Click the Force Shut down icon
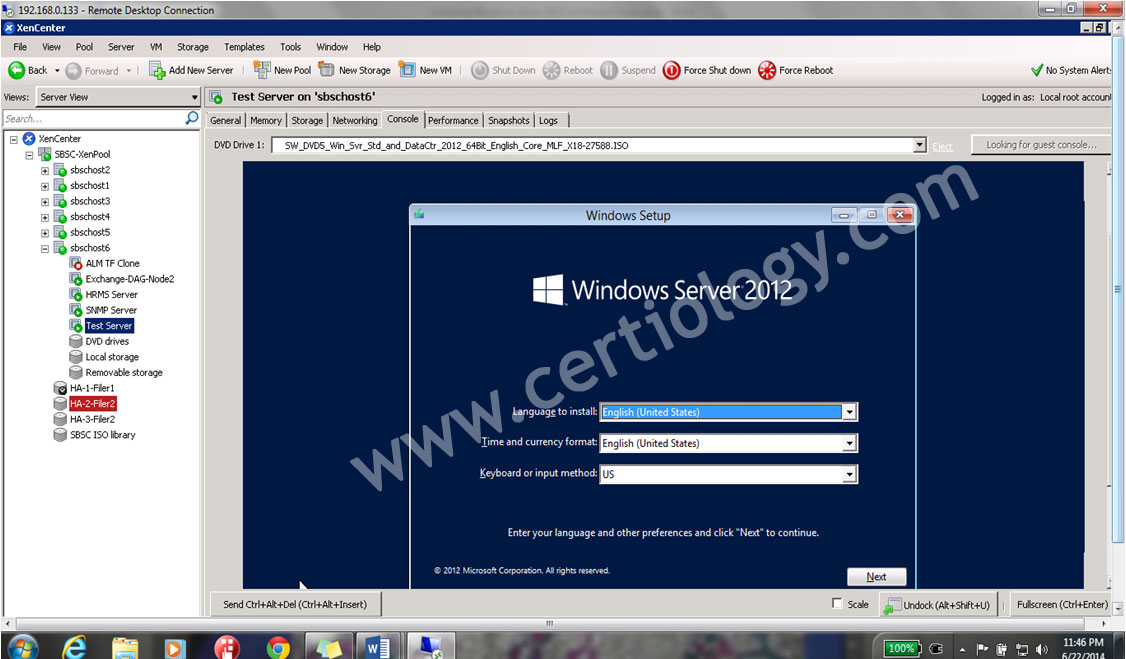Image resolution: width=1126 pixels, height=659 pixels. [671, 70]
